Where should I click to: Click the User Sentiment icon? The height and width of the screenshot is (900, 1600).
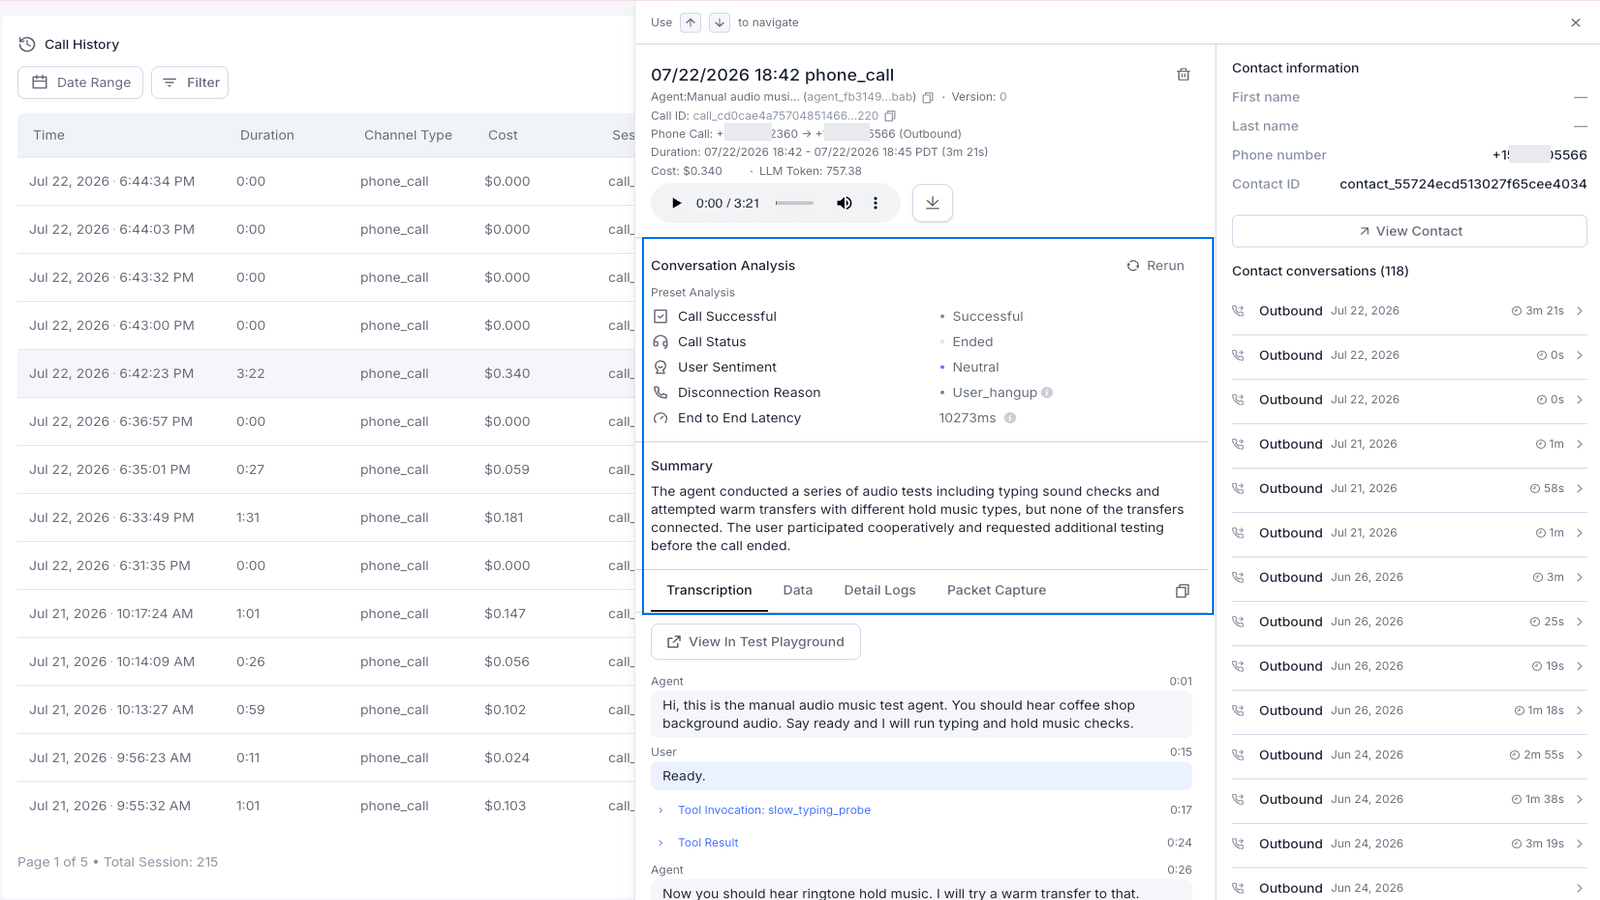(660, 367)
